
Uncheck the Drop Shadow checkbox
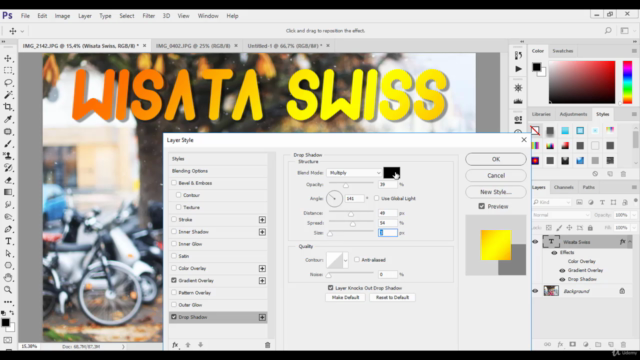[x=174, y=317]
